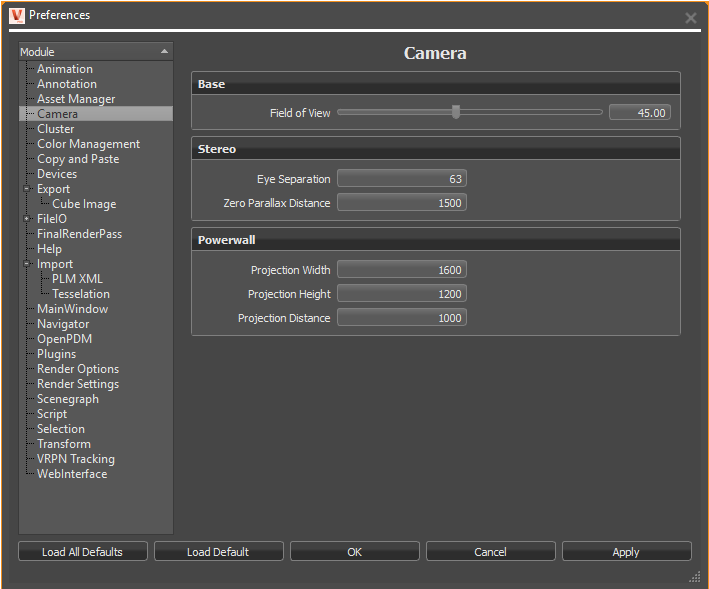The image size is (709, 589).
Task: Click the Powerwall section header
Action: click(x=436, y=240)
